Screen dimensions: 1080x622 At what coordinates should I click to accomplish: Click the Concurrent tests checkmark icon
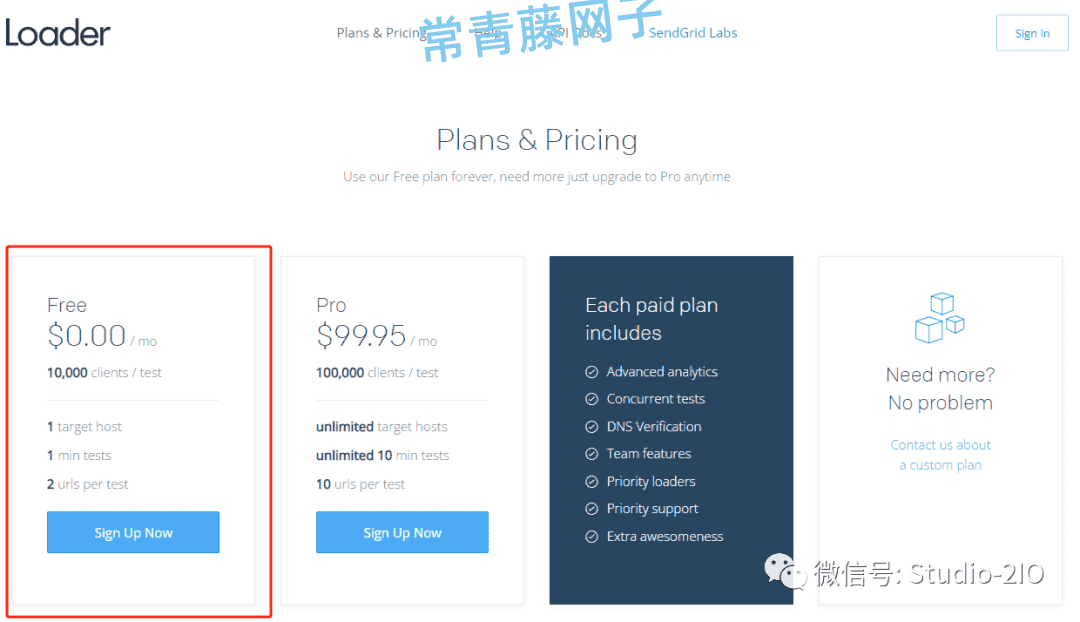tap(591, 399)
